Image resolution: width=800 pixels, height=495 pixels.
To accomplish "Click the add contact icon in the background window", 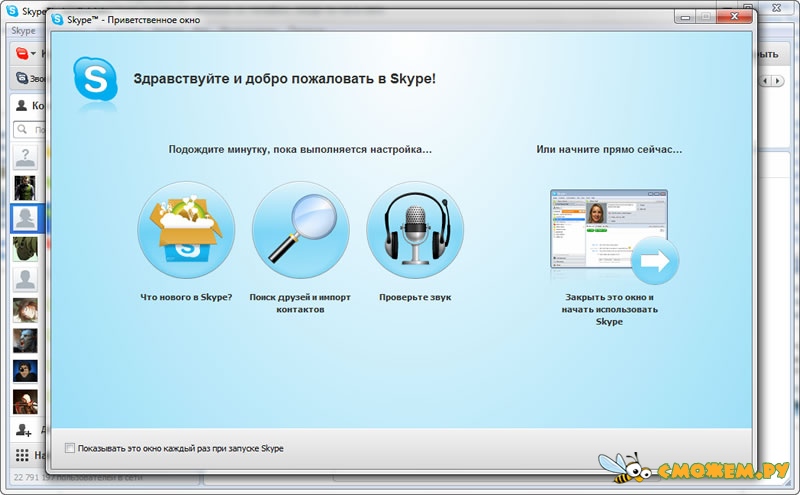I will tap(23, 430).
